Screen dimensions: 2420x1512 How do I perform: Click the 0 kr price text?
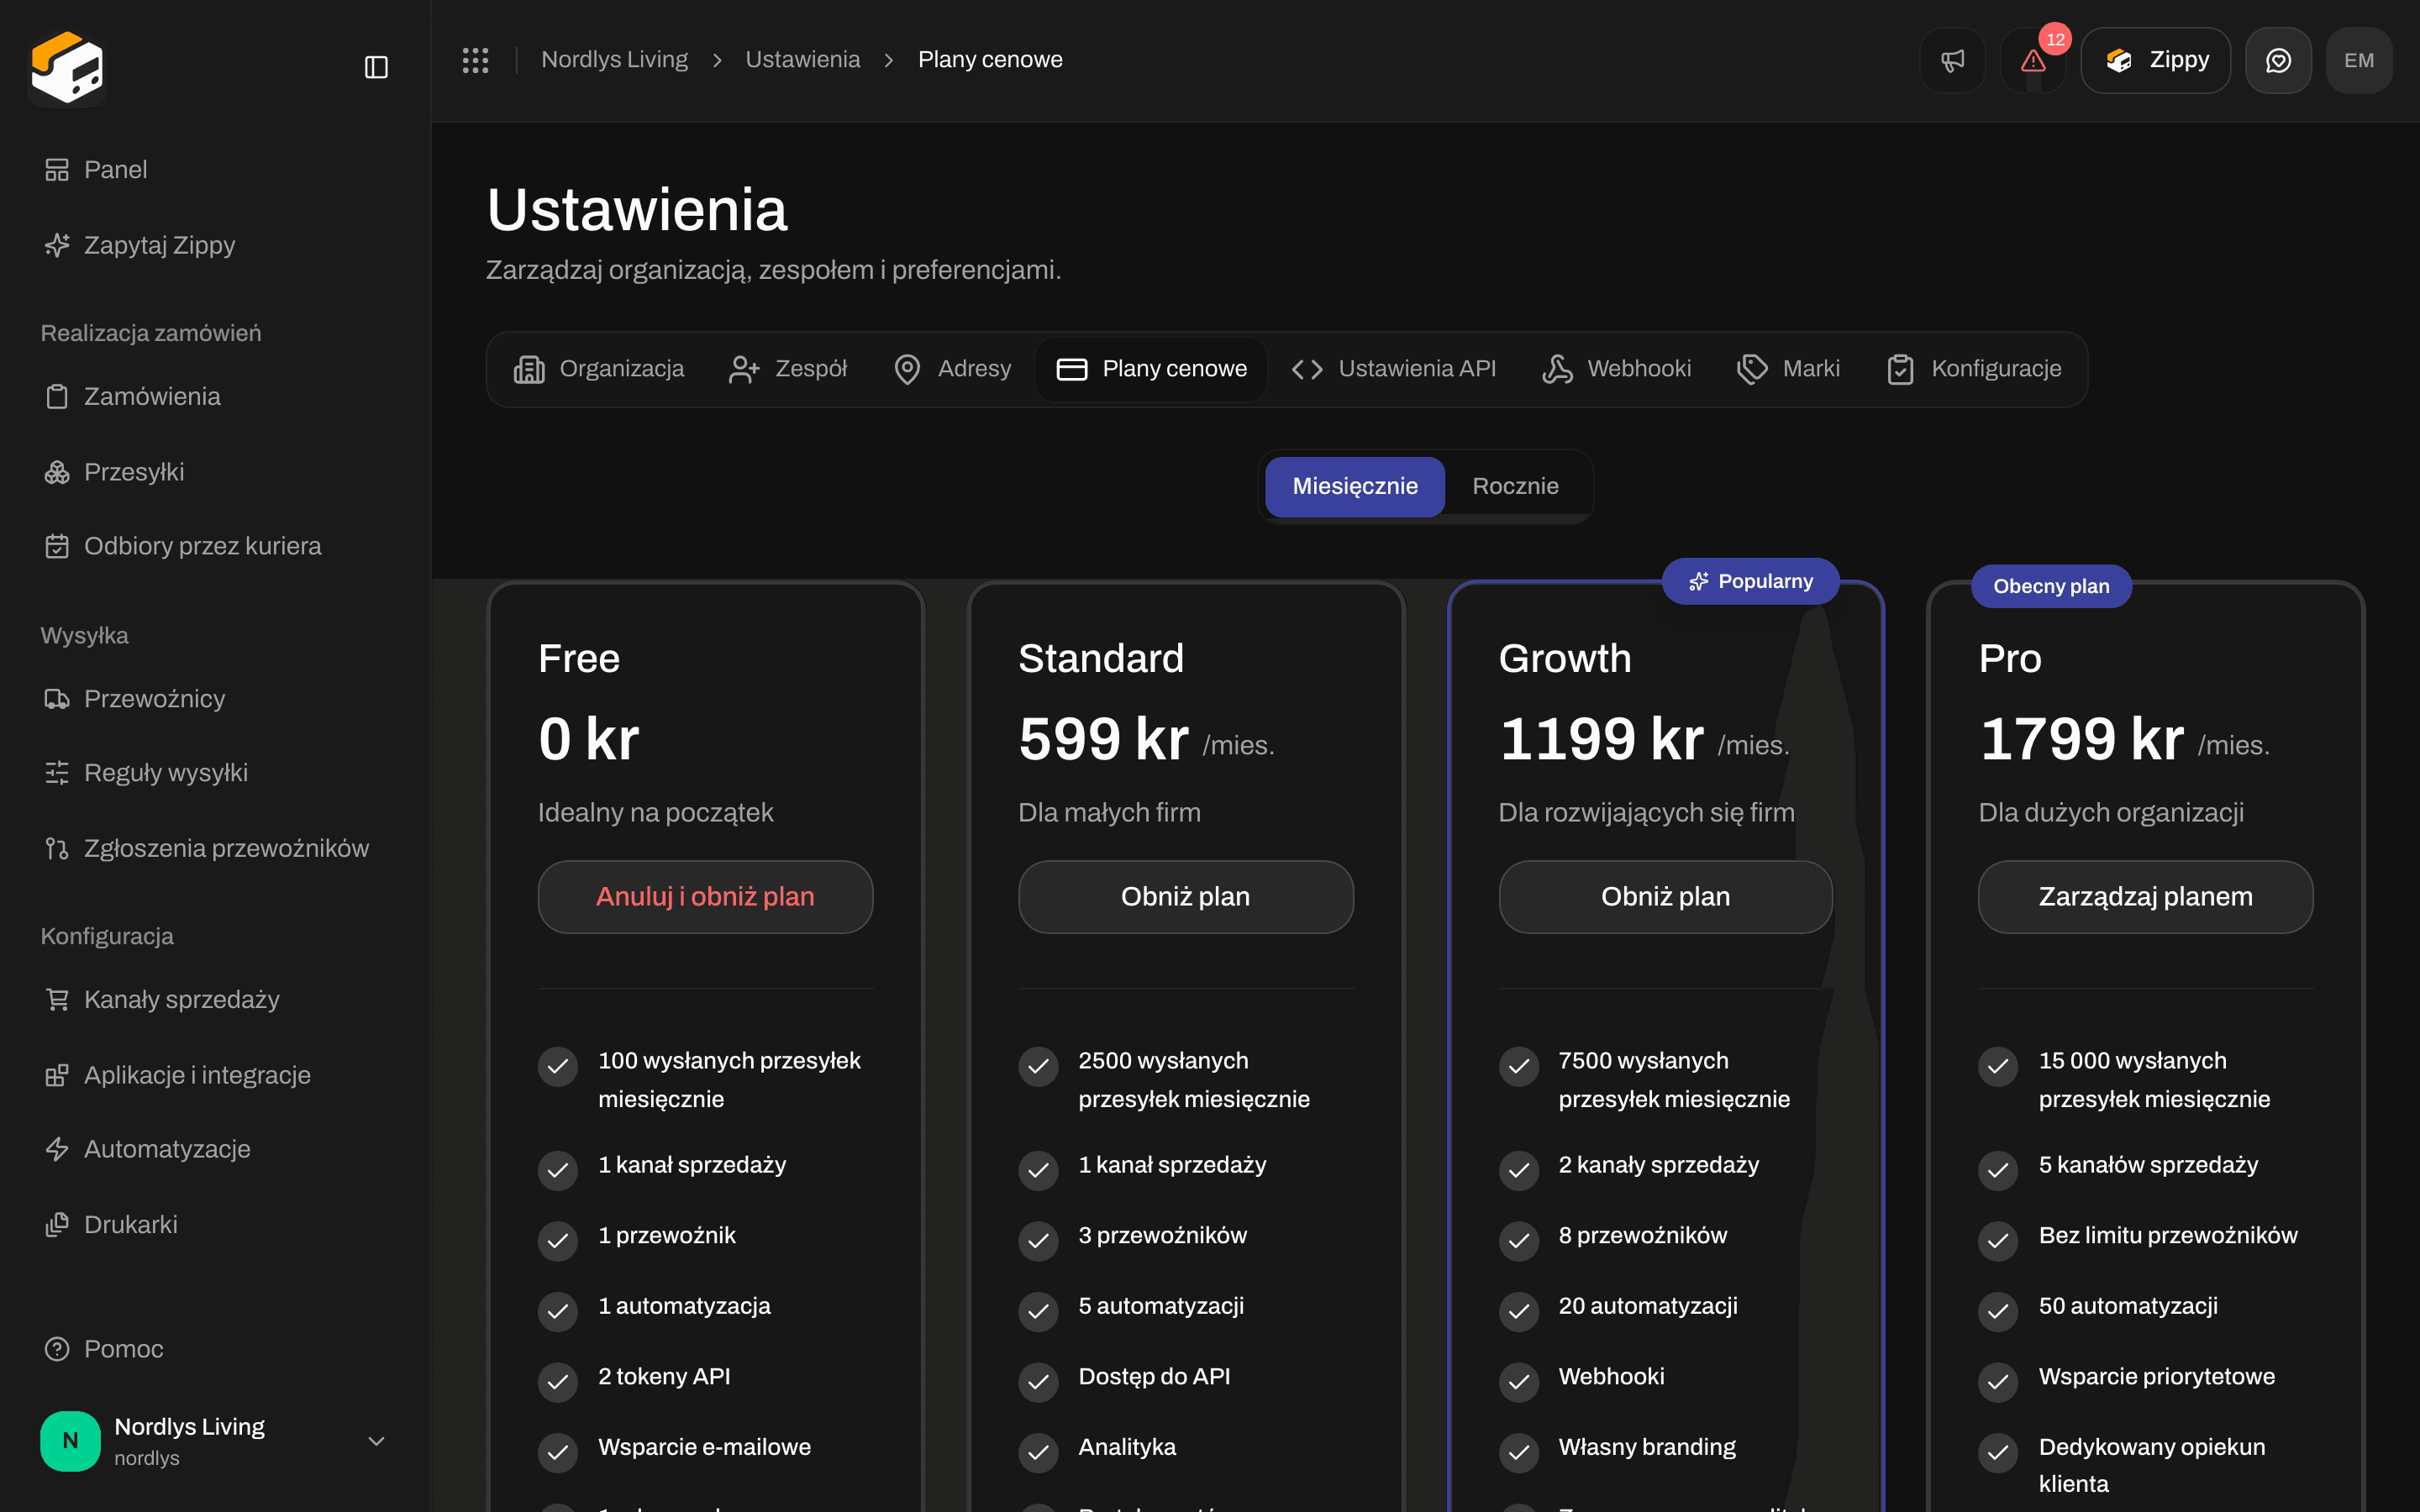588,740
